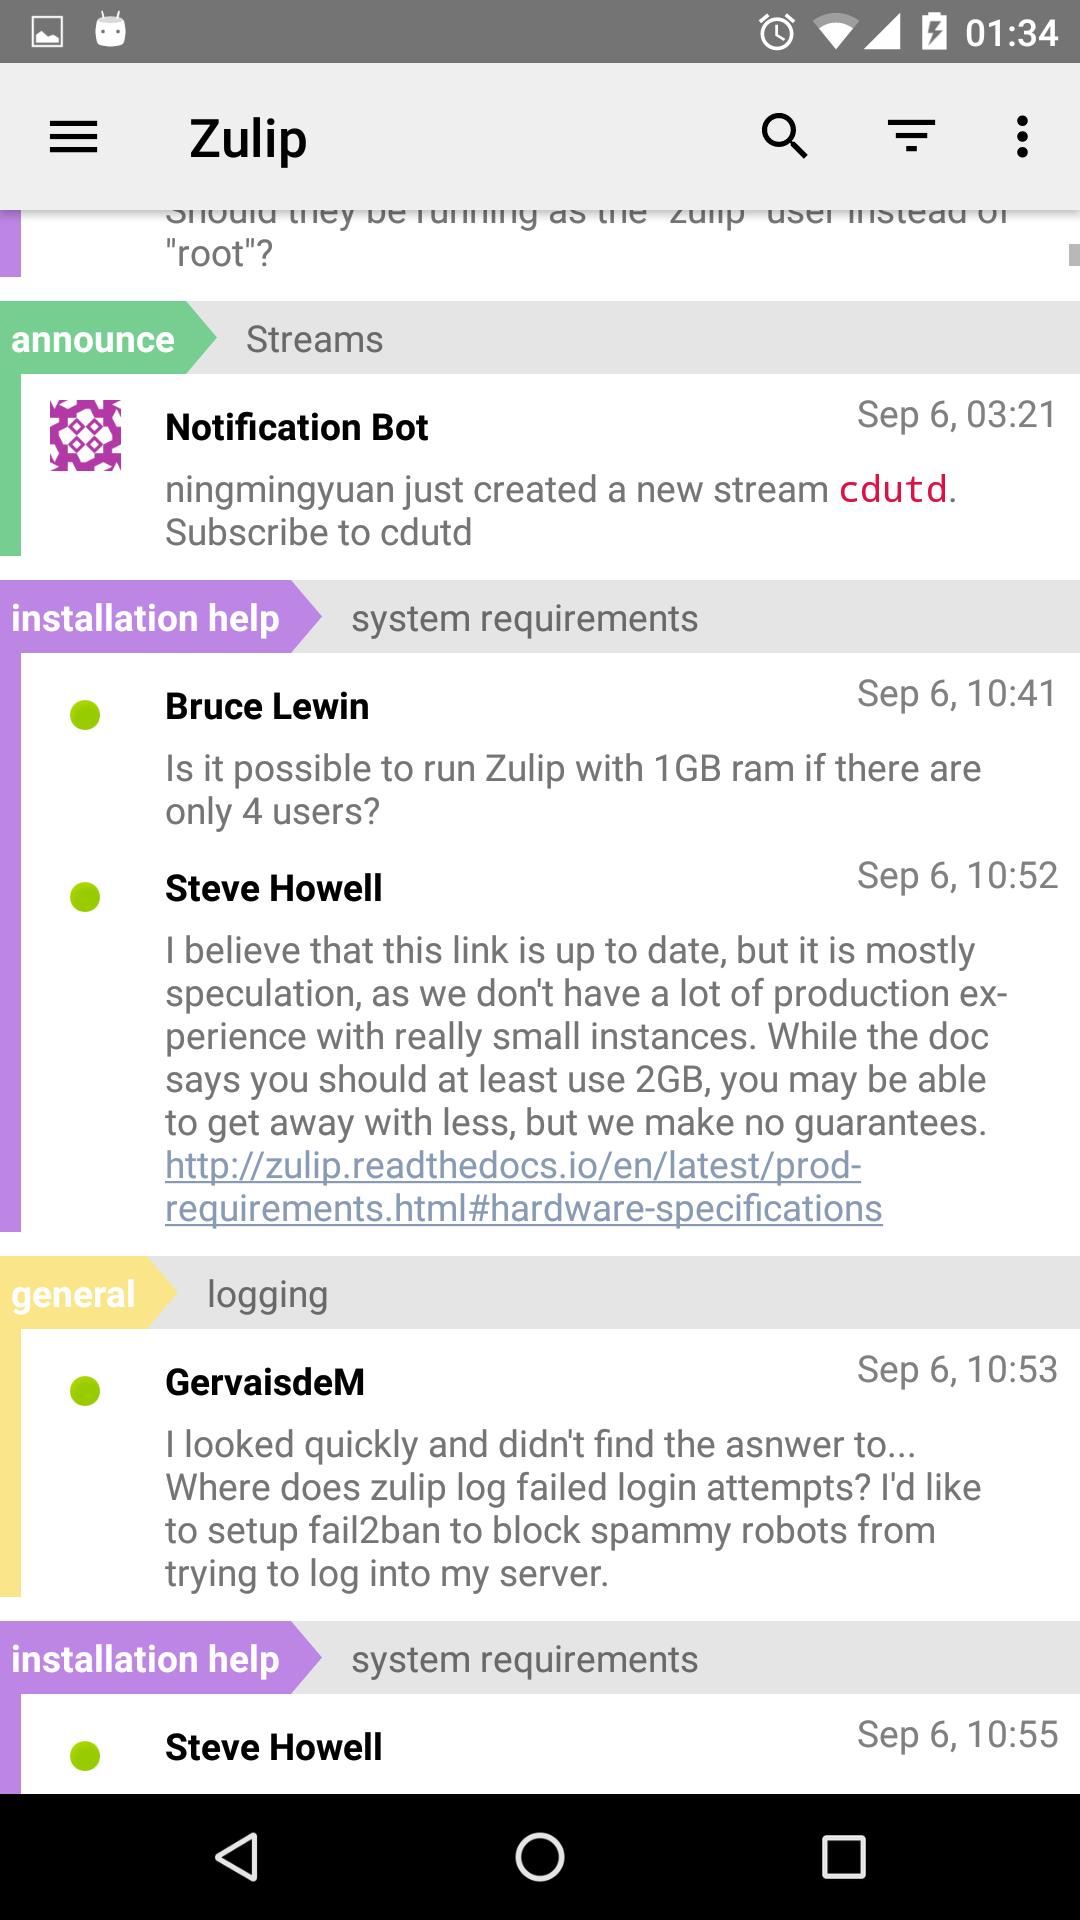
Task: Toggle the green dot on GervaisdeM's message
Action: [x=86, y=1389]
